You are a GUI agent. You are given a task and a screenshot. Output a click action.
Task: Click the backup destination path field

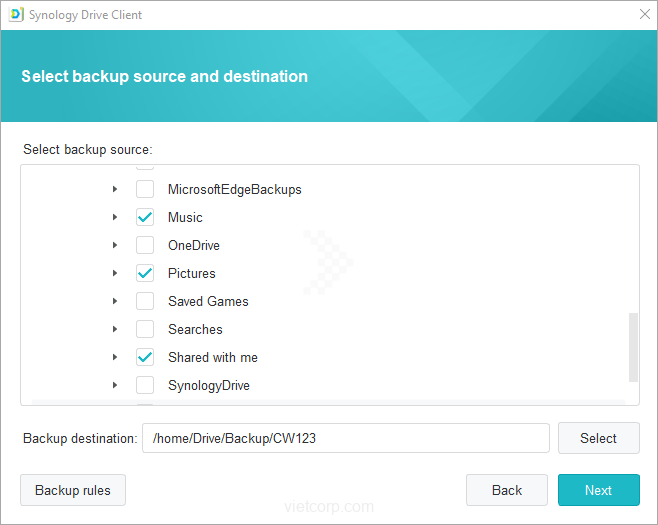pos(345,438)
